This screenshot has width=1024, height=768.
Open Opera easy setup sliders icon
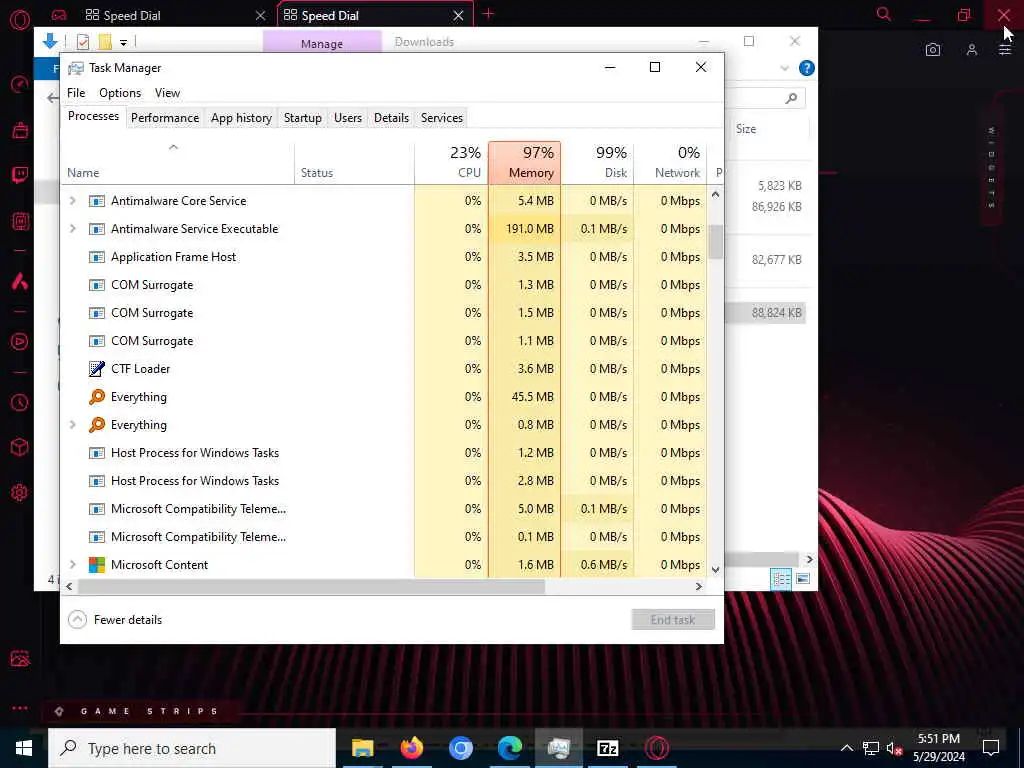pyautogui.click(x=1004, y=50)
